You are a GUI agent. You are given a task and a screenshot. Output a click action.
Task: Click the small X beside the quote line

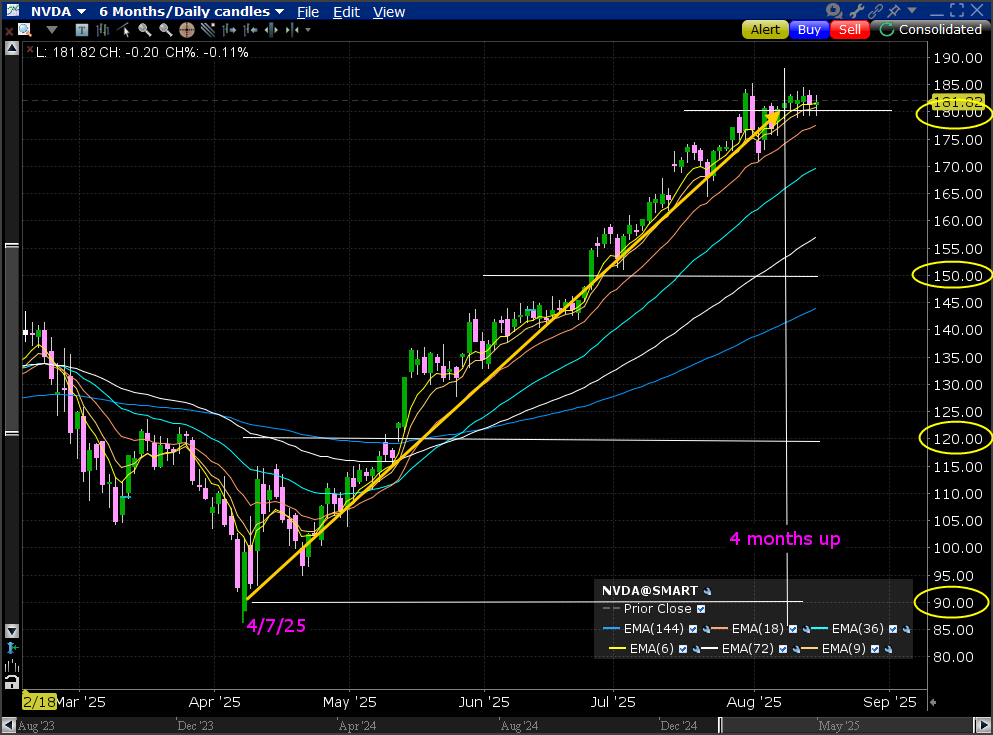coord(28,50)
